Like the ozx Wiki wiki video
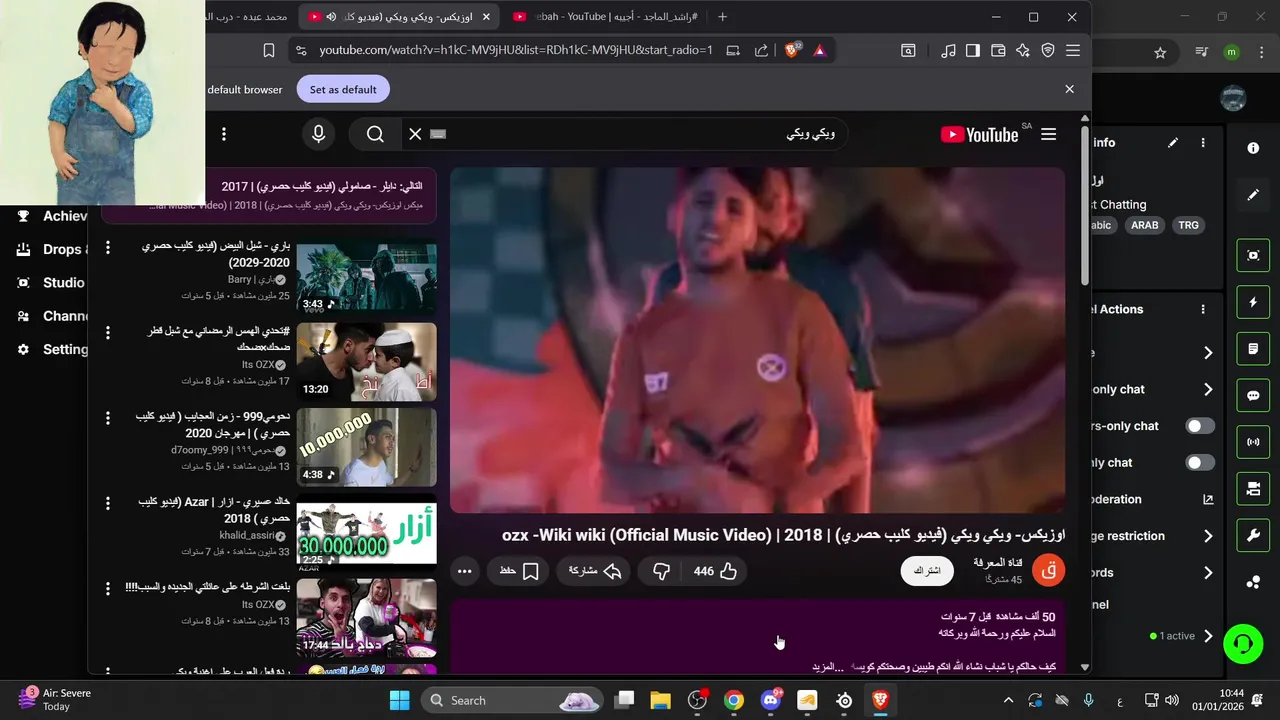 coord(716,571)
